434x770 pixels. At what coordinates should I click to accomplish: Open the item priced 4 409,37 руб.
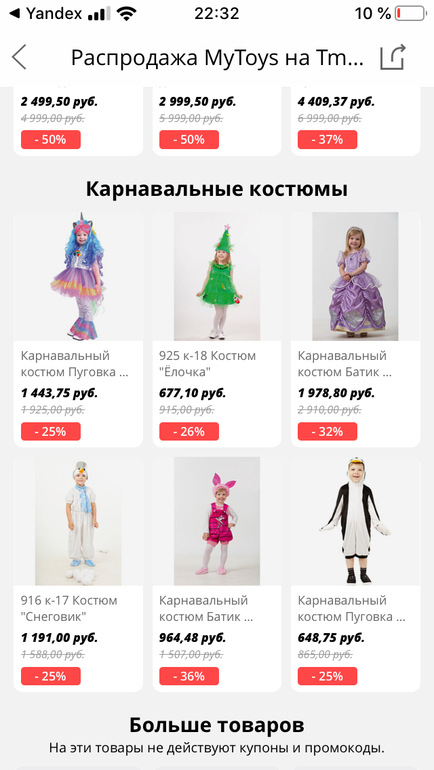(x=355, y=121)
